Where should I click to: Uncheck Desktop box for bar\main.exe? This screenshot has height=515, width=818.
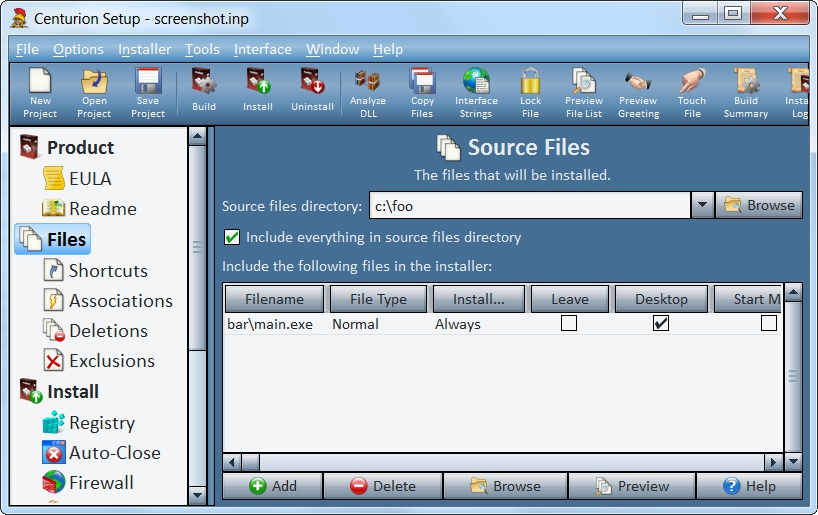pyautogui.click(x=661, y=323)
